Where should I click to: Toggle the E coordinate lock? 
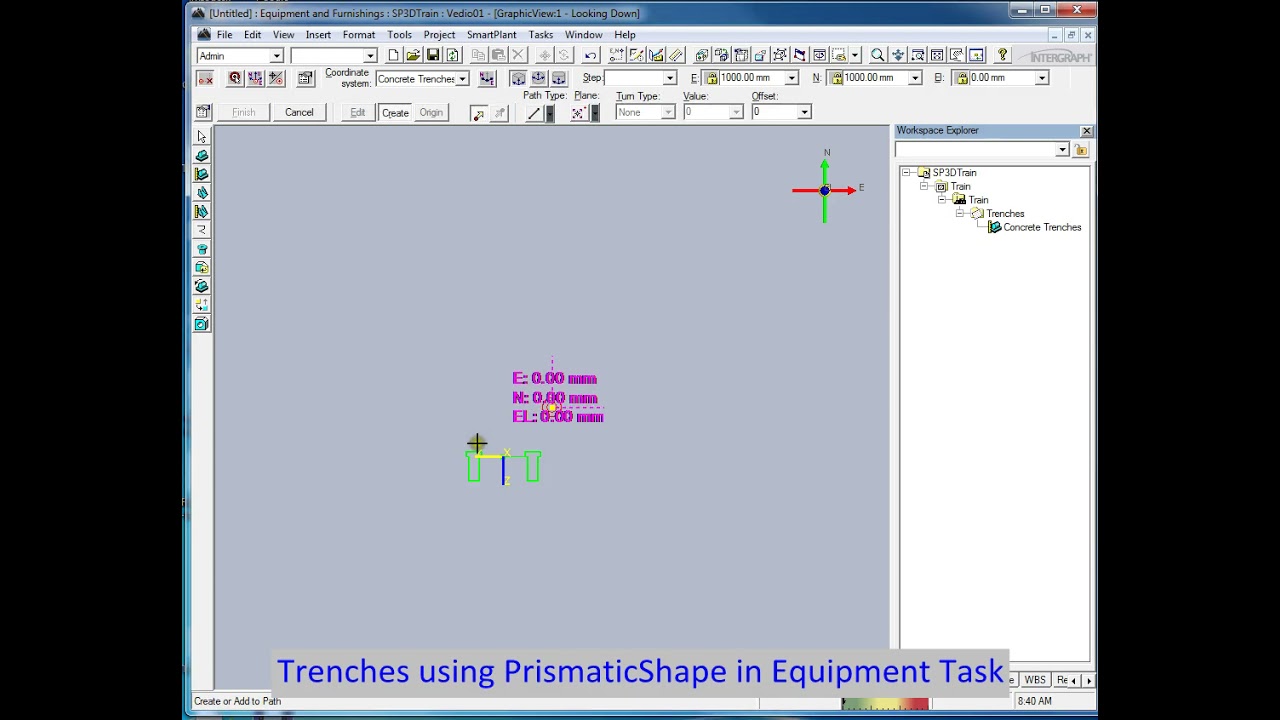click(x=712, y=78)
